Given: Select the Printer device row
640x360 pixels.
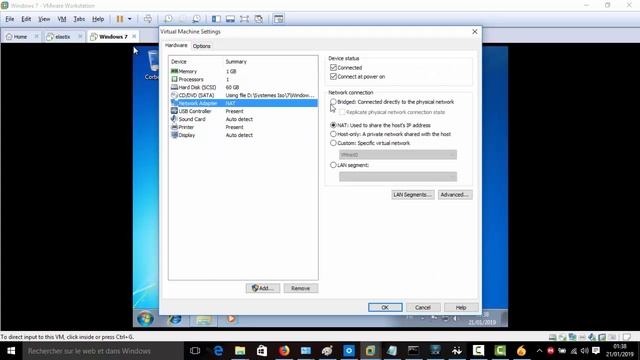Looking at the screenshot, I should [x=244, y=127].
